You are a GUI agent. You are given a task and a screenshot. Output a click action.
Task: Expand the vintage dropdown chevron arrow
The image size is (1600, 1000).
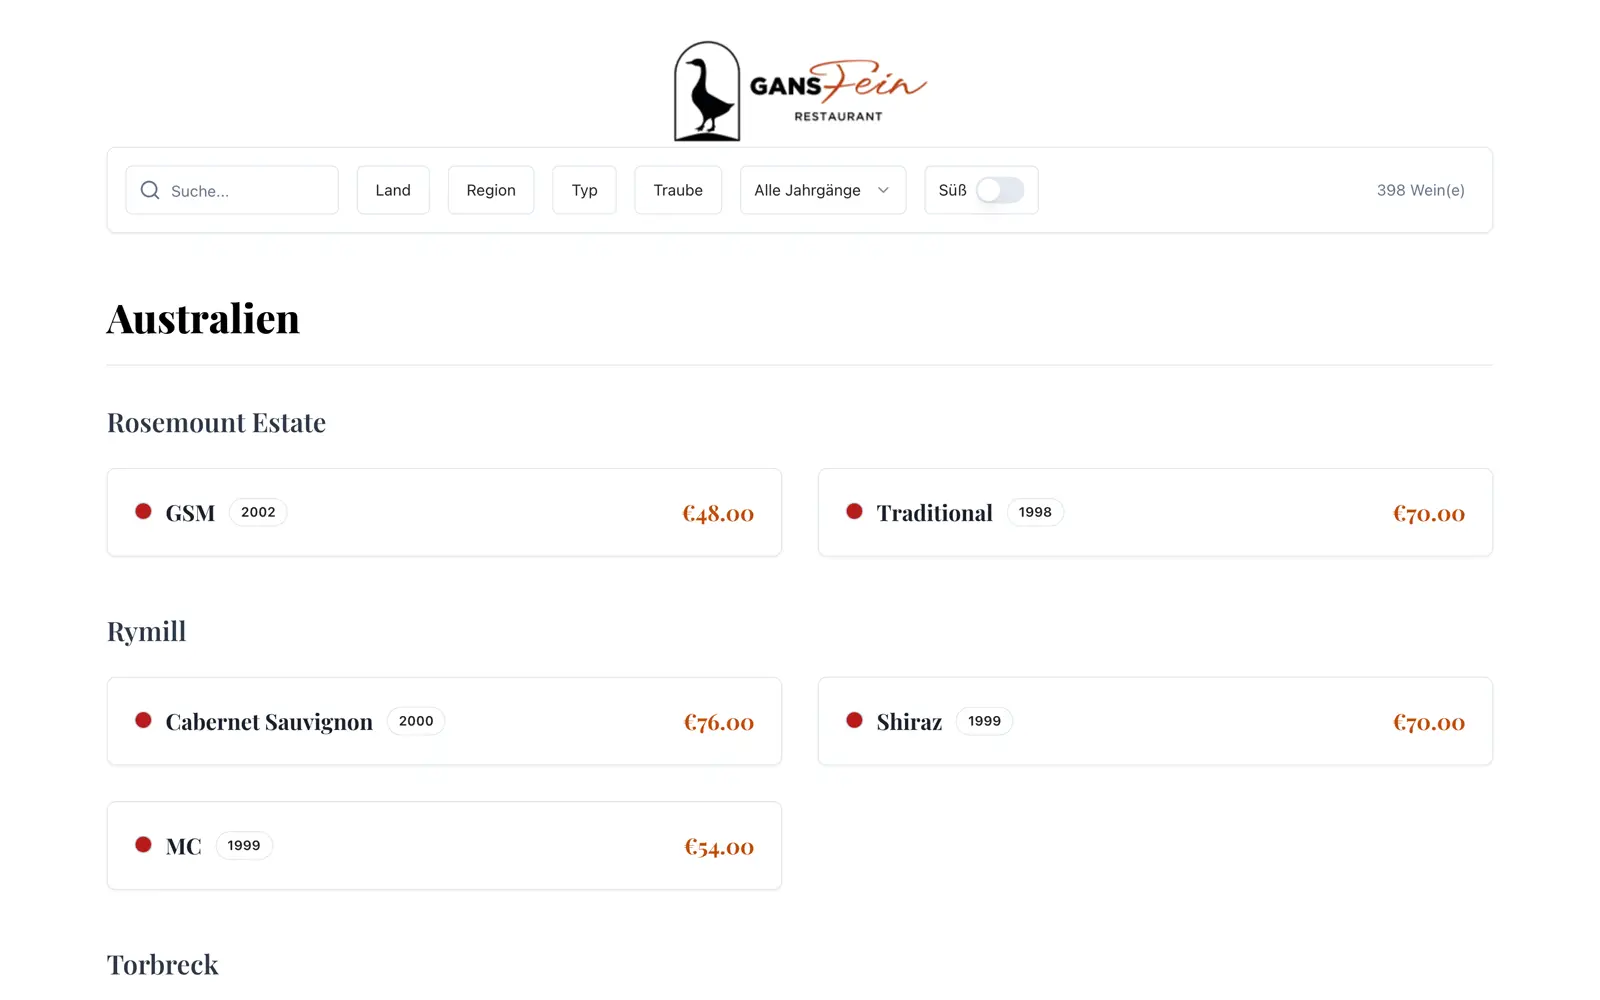[883, 190]
